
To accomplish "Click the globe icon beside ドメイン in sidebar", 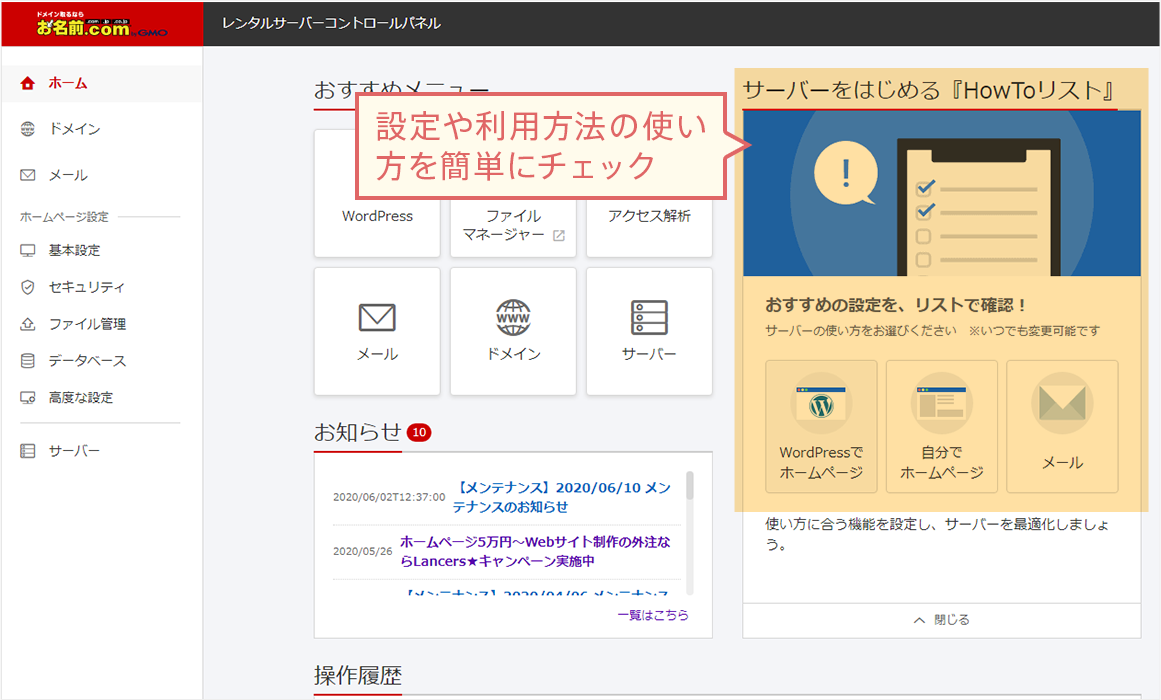I will click(27, 129).
